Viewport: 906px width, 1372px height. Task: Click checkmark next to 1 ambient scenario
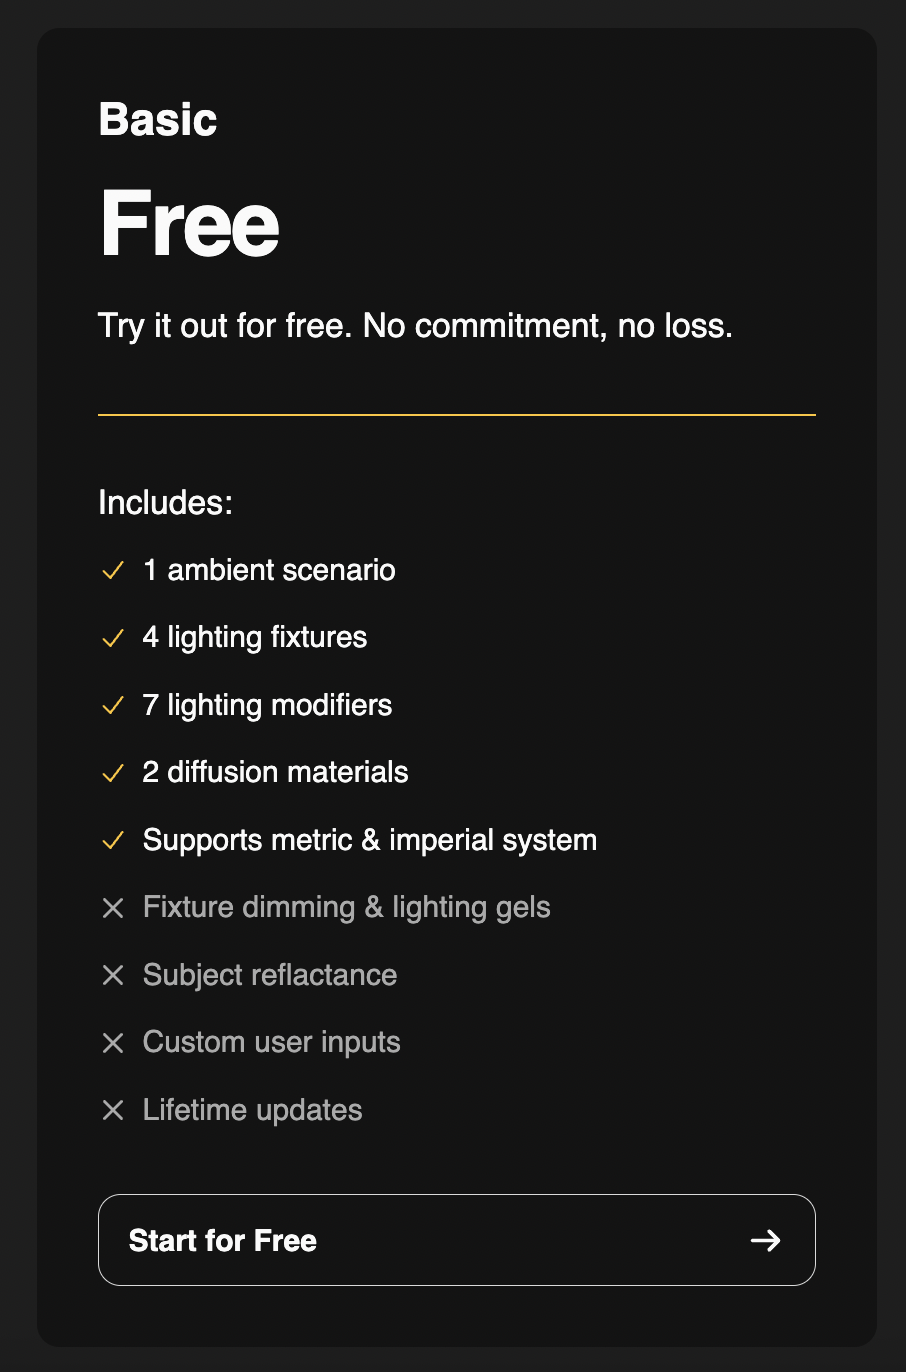(x=113, y=571)
